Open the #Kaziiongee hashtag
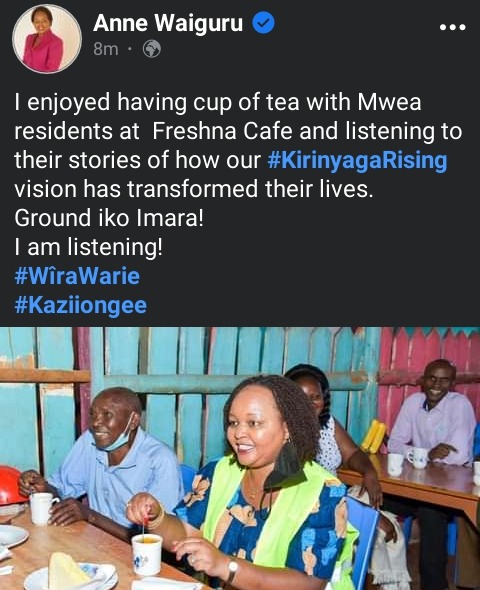480x590 pixels. 81,305
